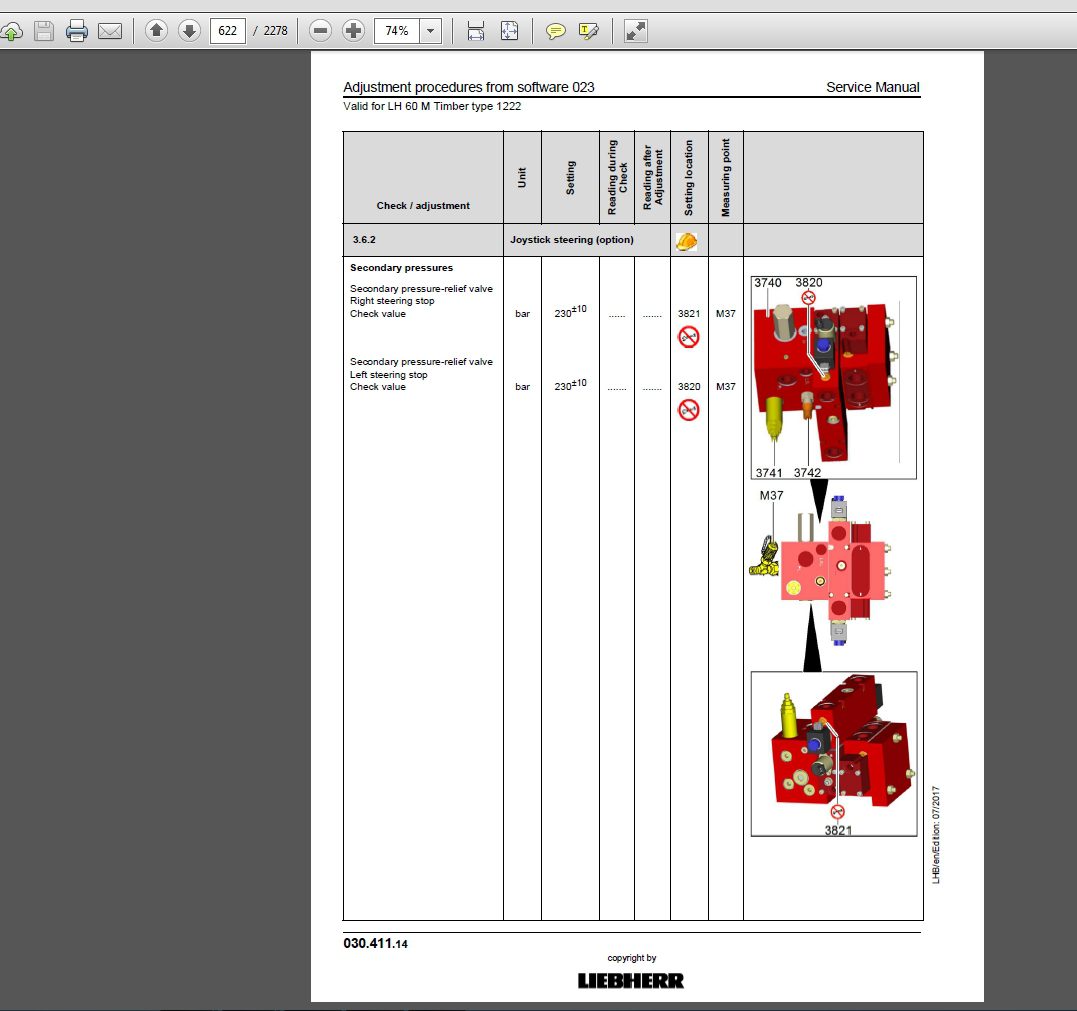Click the middle valve illustration labeled M37
The image size is (1077, 1011).
point(821,570)
